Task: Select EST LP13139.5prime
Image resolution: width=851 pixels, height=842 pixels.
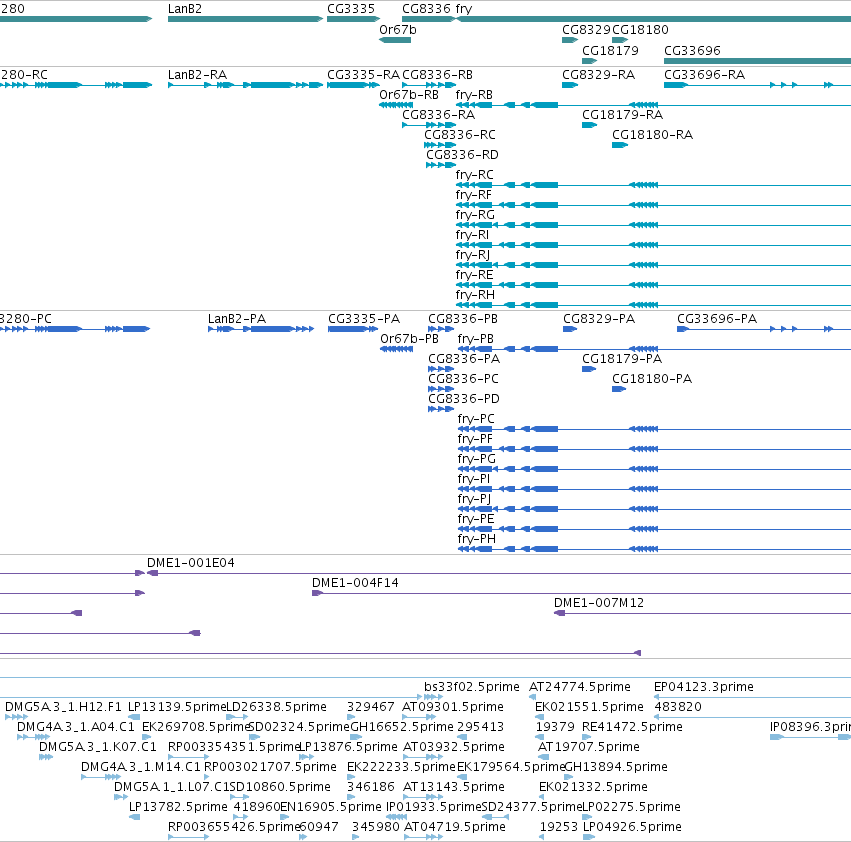Action: tap(134, 717)
